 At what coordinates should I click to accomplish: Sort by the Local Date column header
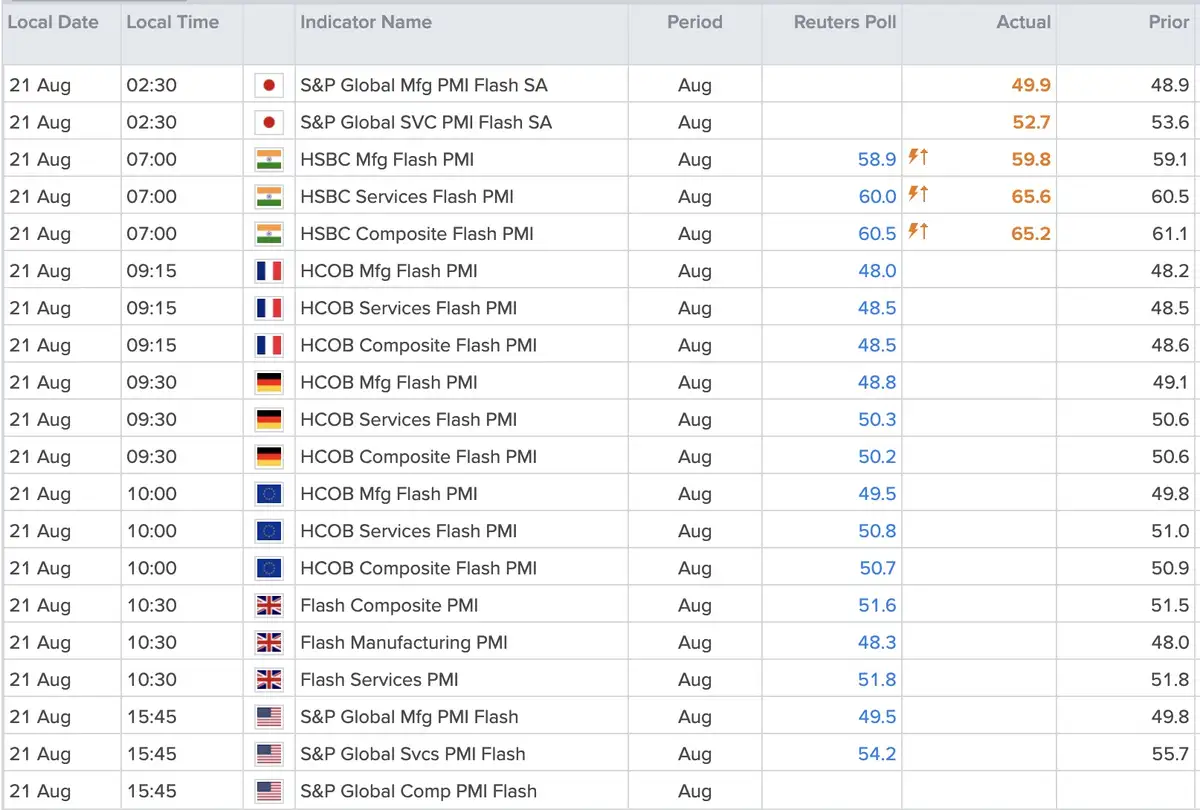click(53, 21)
